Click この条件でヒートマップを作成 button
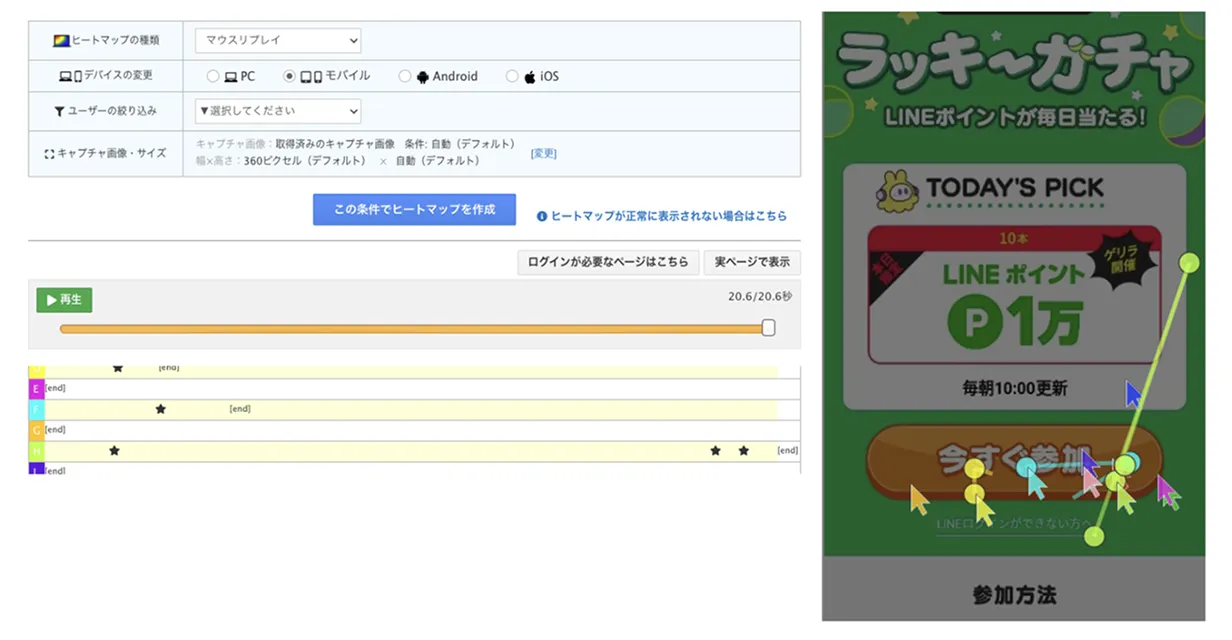This screenshot has height=640, width=1232. [414, 210]
